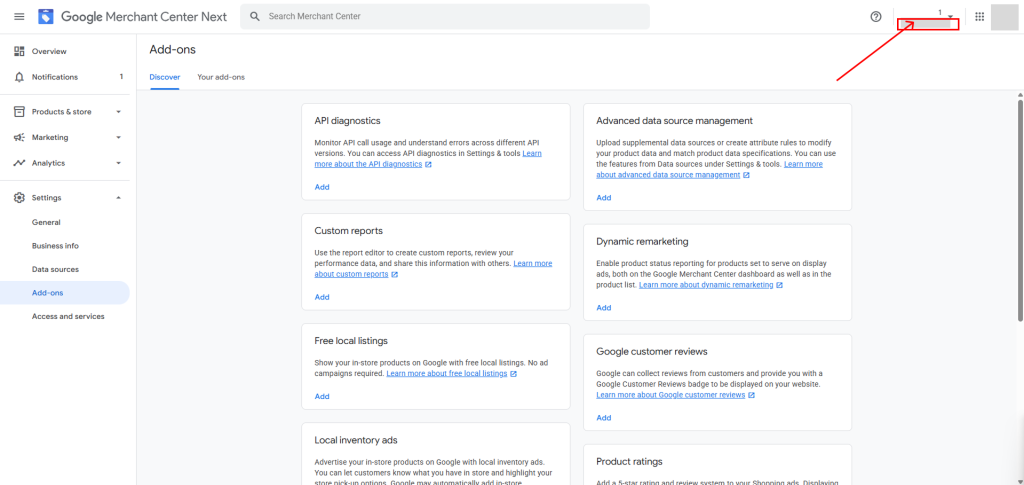Open the Google apps grid
Viewport: 1024px width, 485px height.
979,17
